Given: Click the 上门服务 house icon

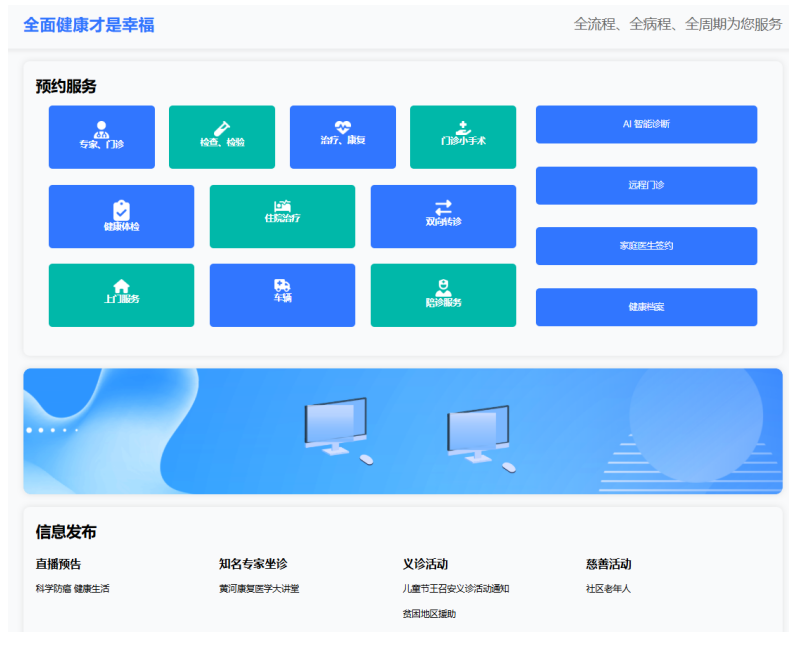Looking at the screenshot, I should click(x=121, y=286).
